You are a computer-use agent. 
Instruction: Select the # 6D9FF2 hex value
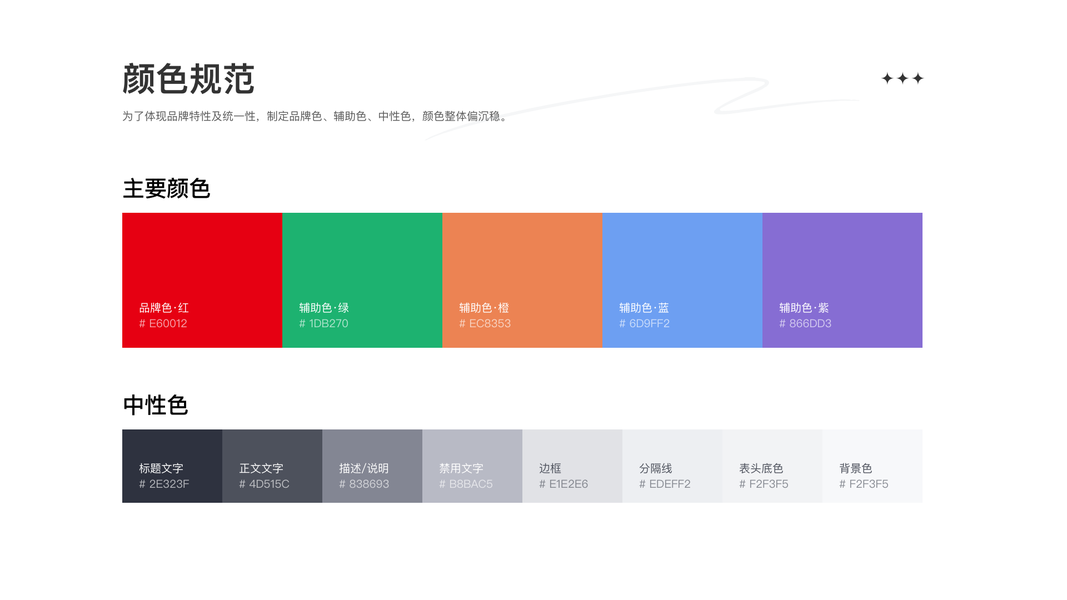coord(644,323)
